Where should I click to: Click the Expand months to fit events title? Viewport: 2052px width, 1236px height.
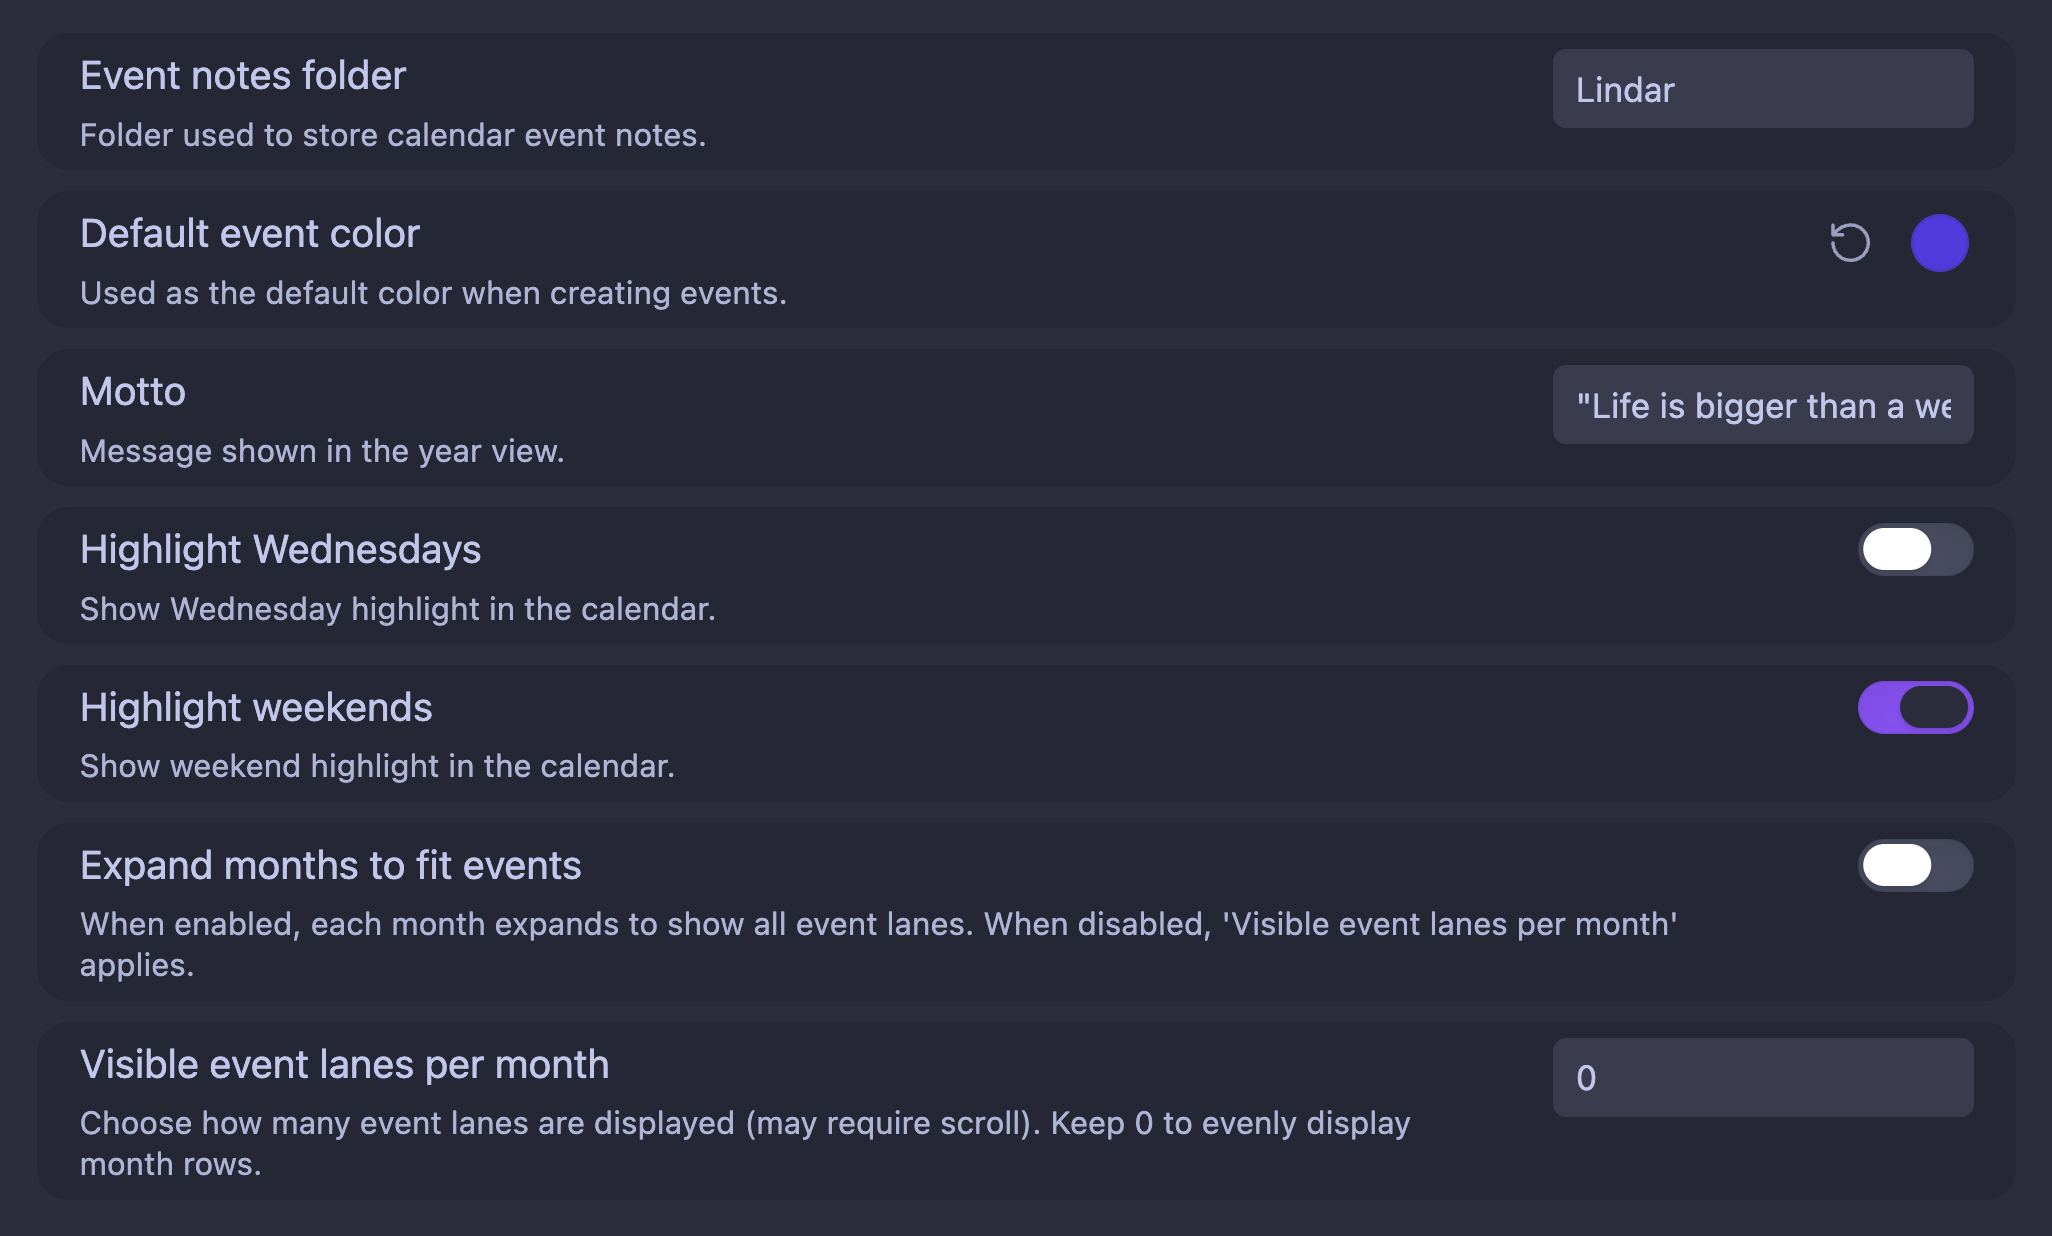(x=331, y=866)
